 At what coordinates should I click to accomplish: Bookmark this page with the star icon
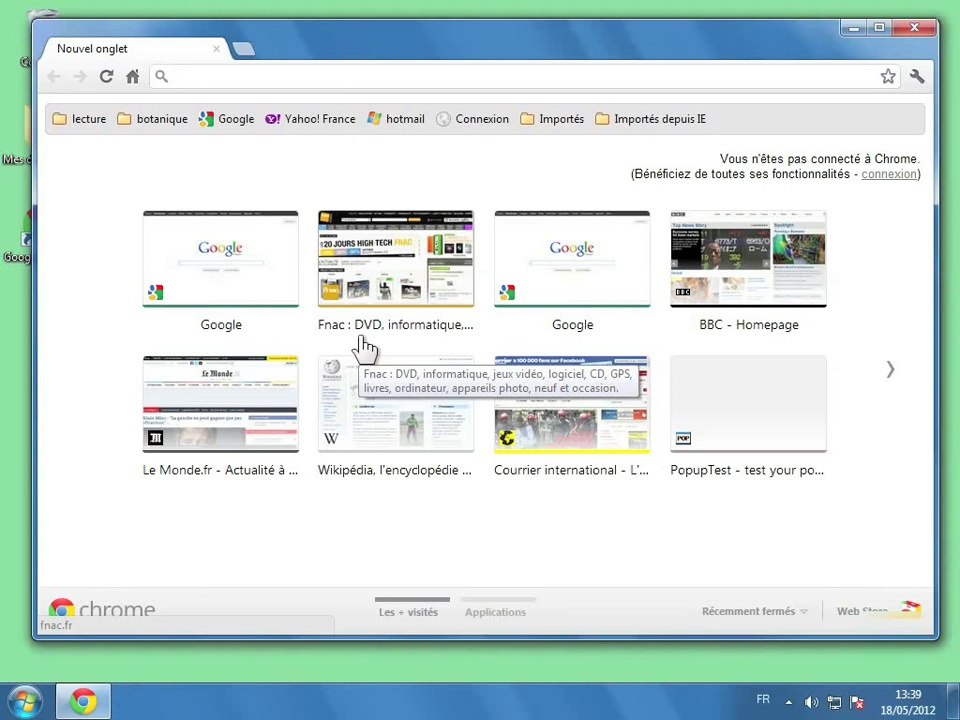point(888,77)
